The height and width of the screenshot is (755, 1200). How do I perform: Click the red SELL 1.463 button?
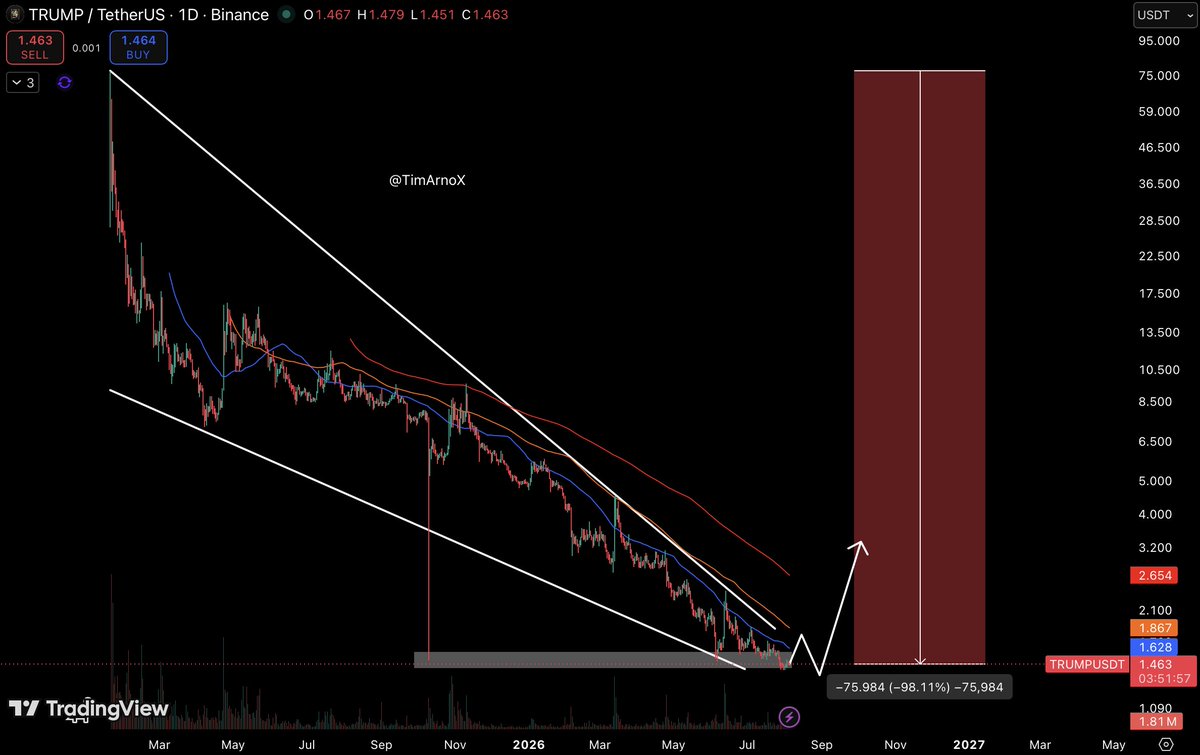[35, 48]
